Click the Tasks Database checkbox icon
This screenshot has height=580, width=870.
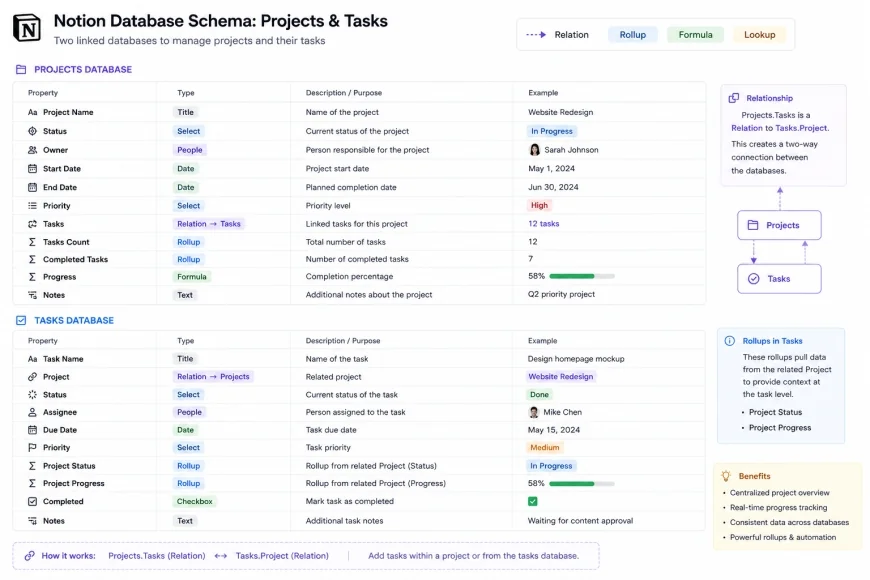(x=21, y=320)
